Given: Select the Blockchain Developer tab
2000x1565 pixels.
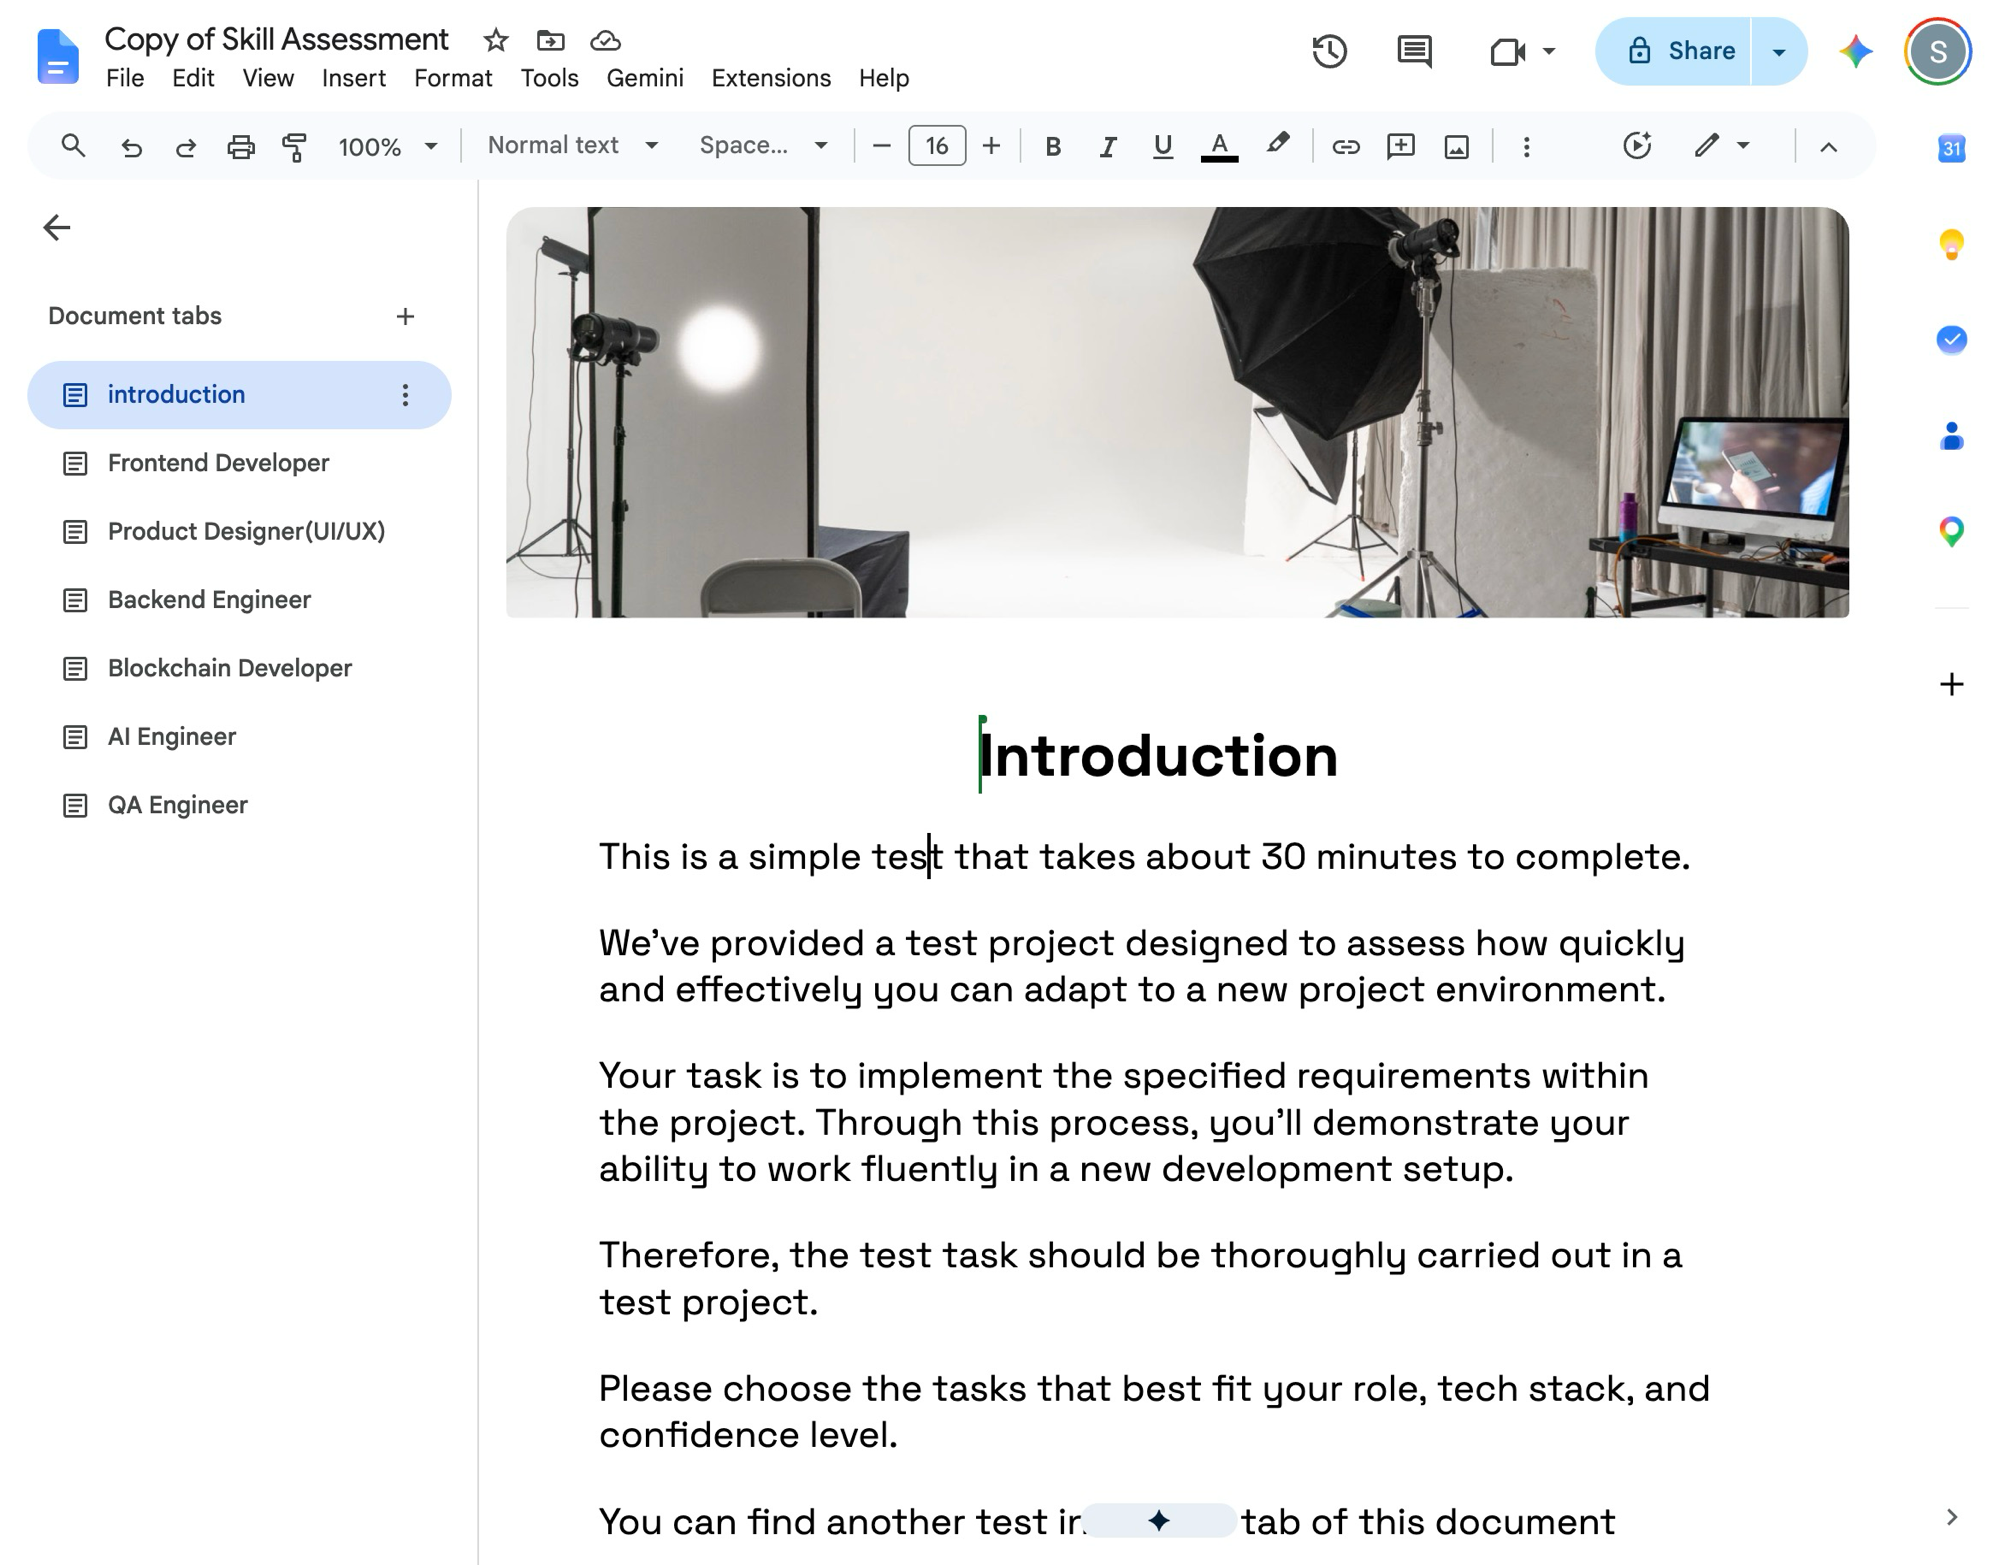Looking at the screenshot, I should click(239, 668).
